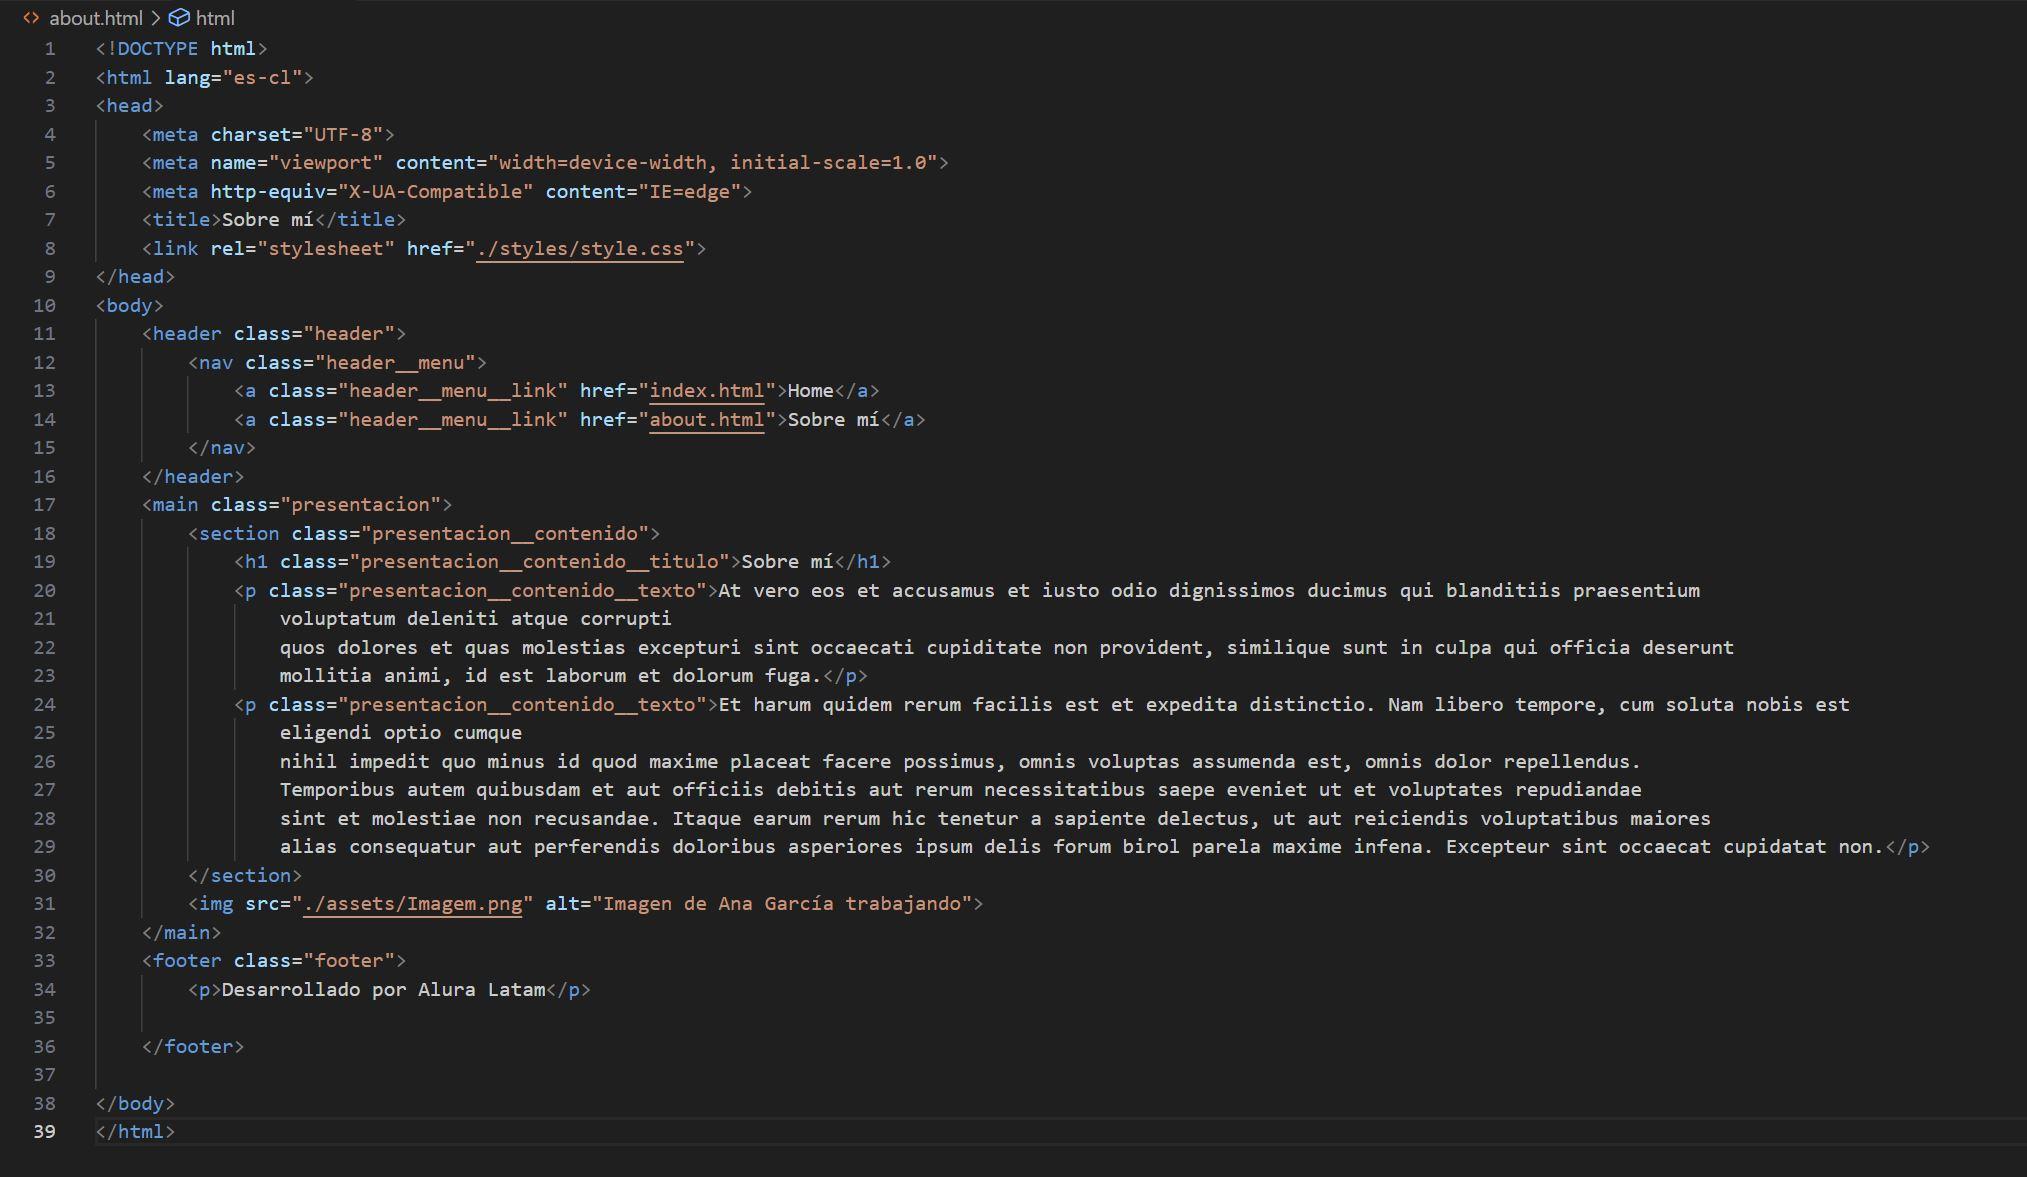Click the "presentacion" class value on main
2027x1177 pixels.
coord(360,505)
